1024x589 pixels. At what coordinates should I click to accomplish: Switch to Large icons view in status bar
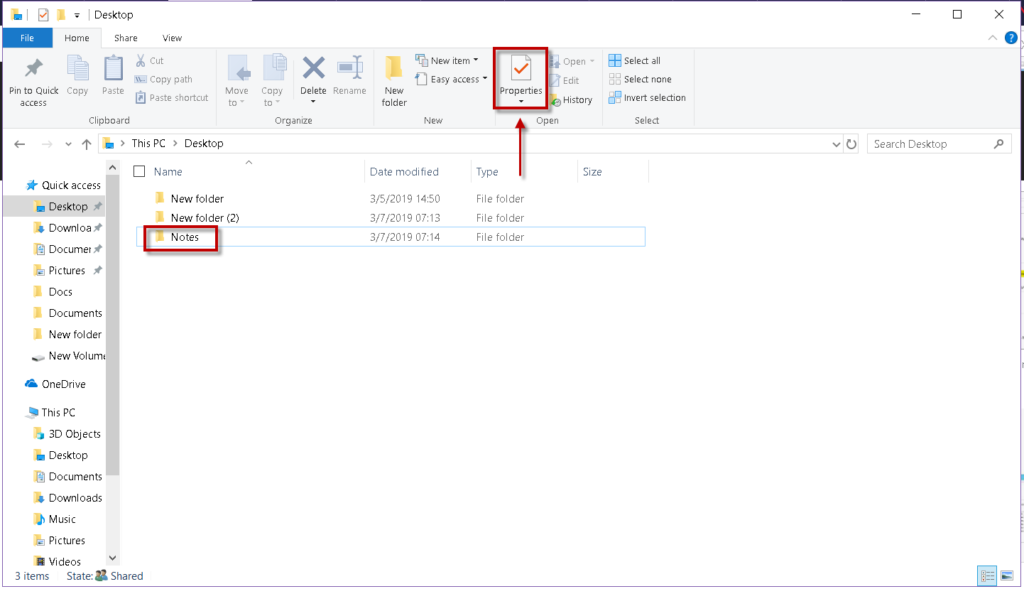pos(1007,576)
